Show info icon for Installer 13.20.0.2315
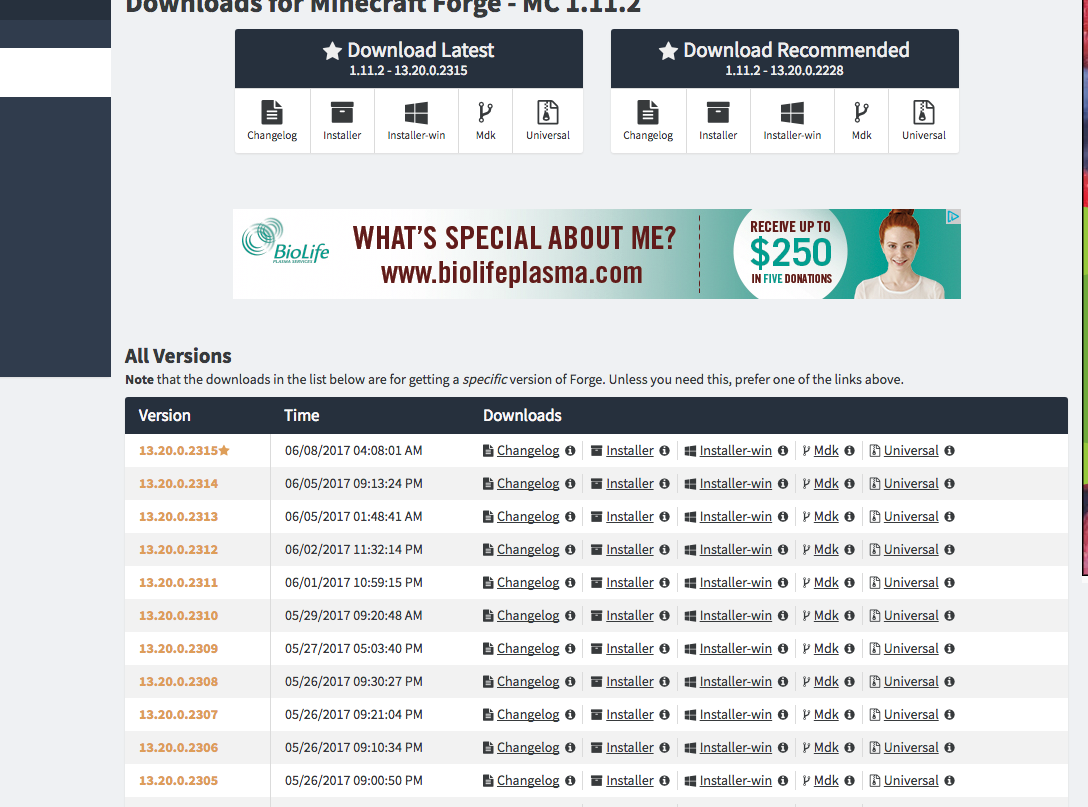The width and height of the screenshot is (1088, 807). [665, 450]
